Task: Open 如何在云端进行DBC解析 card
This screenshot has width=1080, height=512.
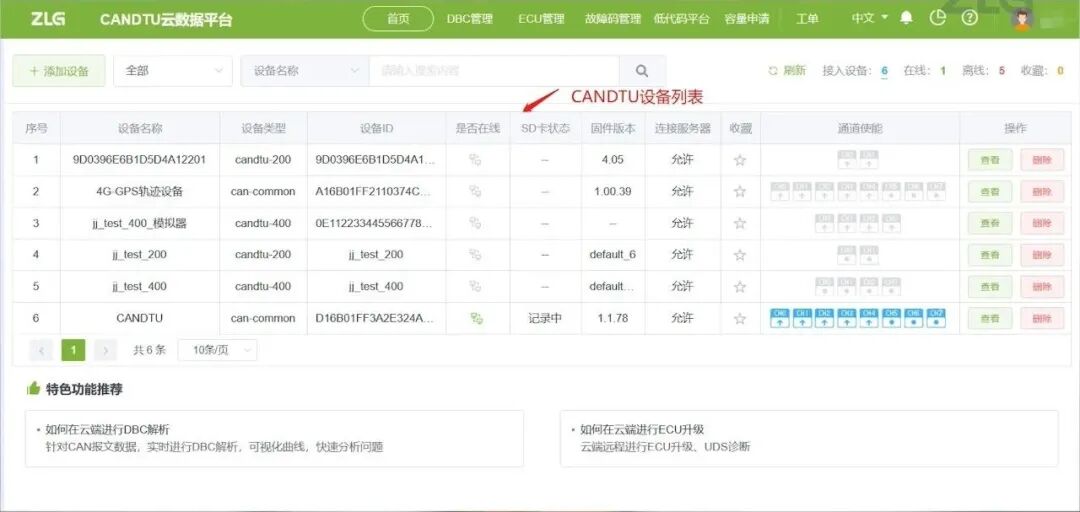Action: point(274,438)
